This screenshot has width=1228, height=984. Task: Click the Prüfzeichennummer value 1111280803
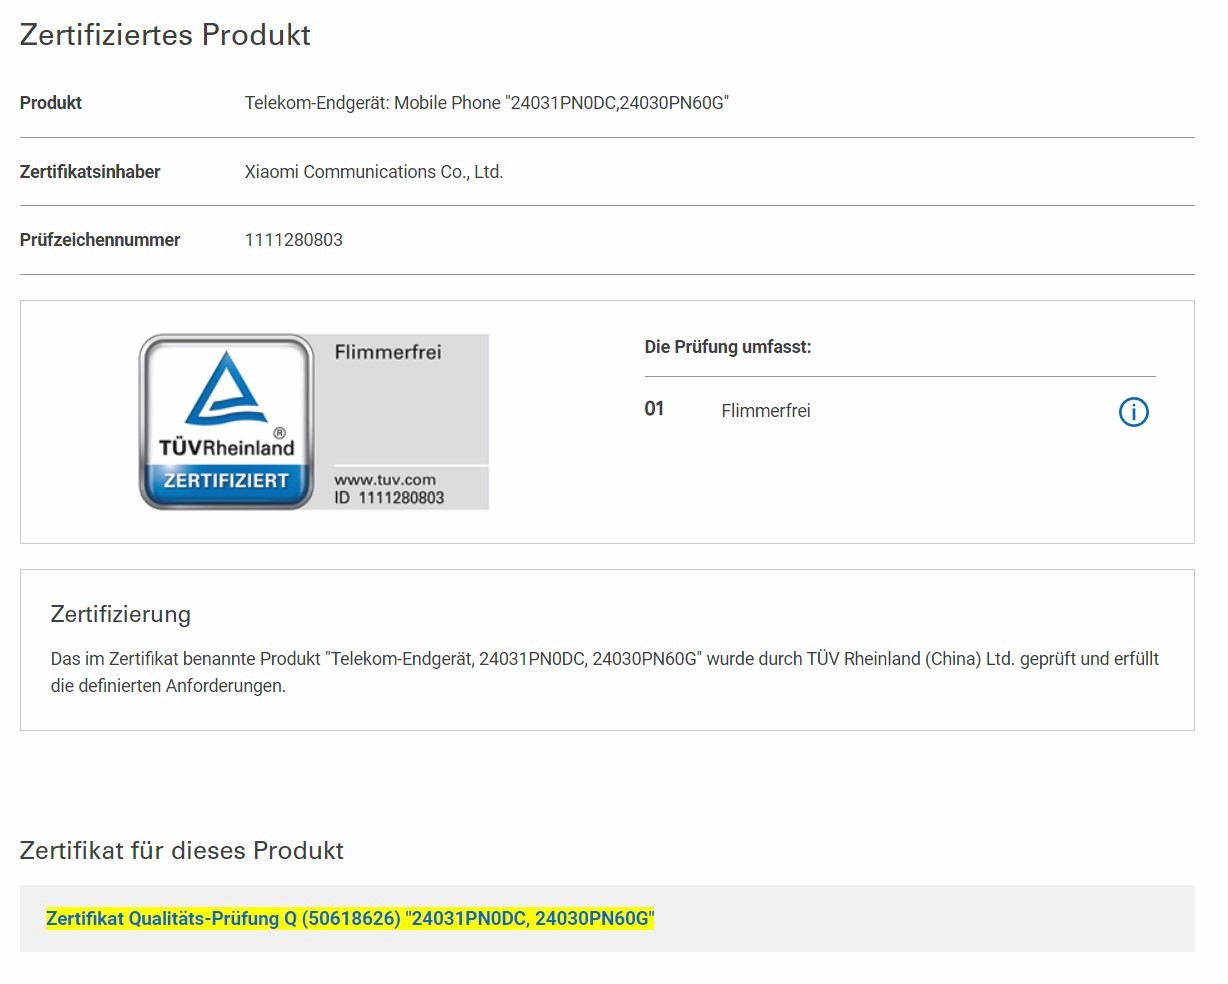coord(294,240)
